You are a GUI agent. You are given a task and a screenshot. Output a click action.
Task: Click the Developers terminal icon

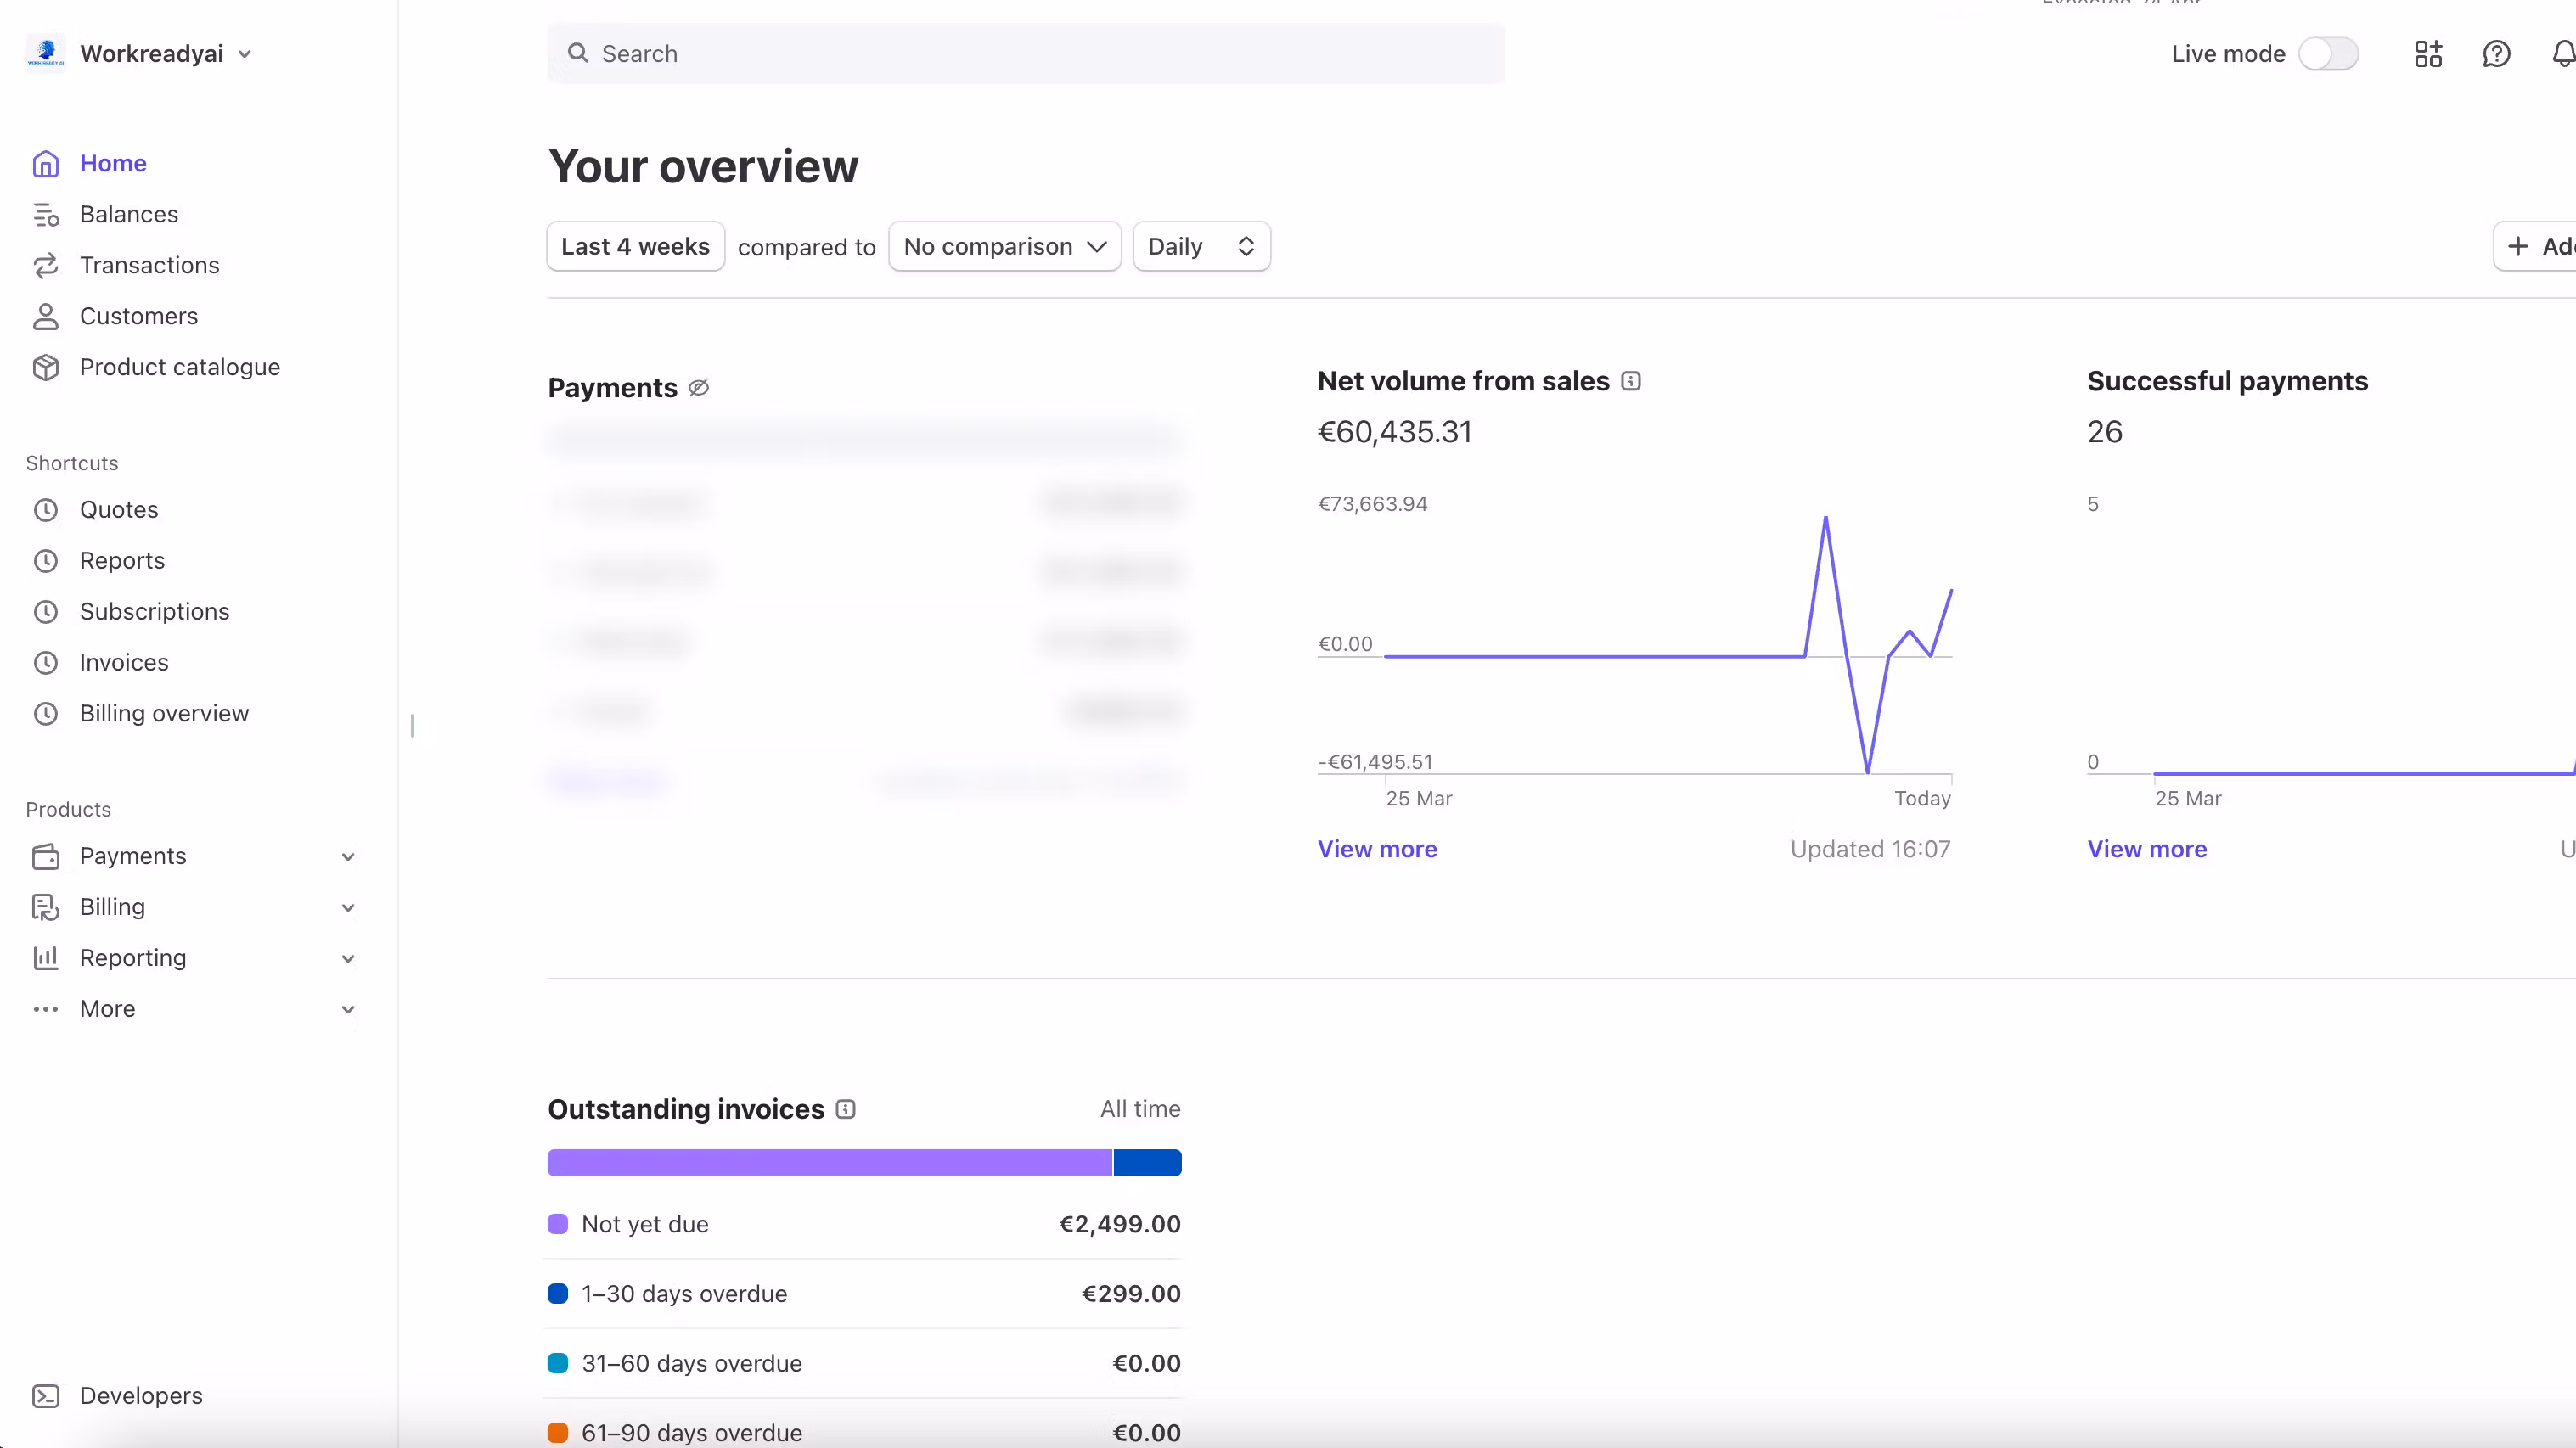click(x=46, y=1395)
